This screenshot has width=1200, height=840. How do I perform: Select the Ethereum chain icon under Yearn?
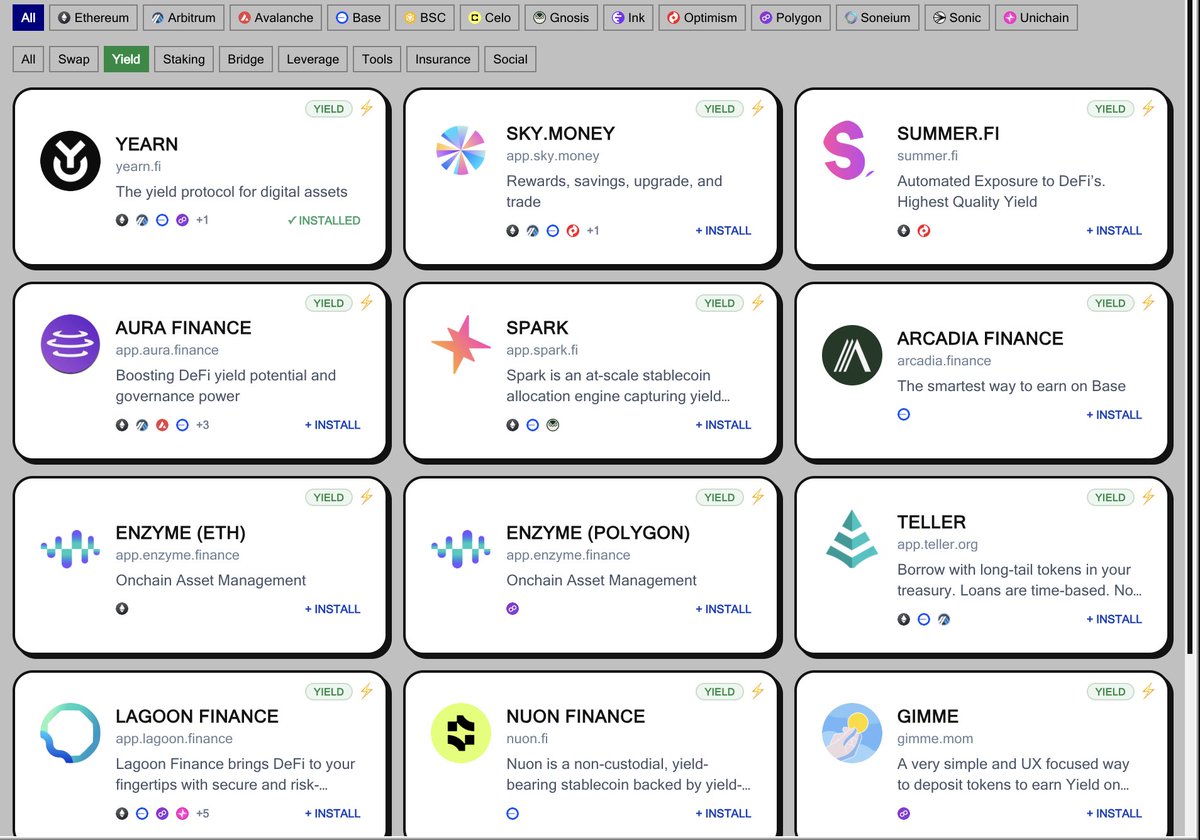point(122,220)
